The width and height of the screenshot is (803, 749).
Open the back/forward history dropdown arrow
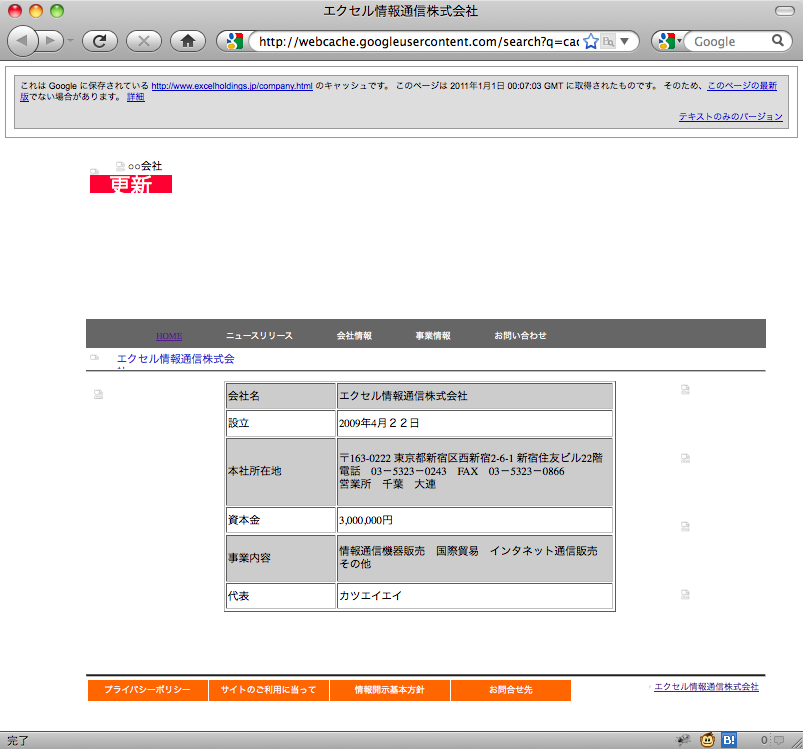(x=71, y=40)
